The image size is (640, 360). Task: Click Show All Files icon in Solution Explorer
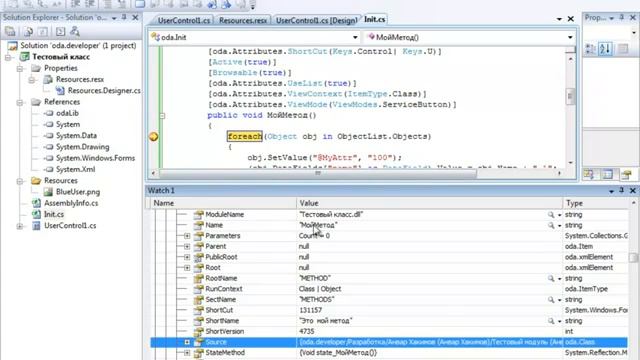pos(28,31)
